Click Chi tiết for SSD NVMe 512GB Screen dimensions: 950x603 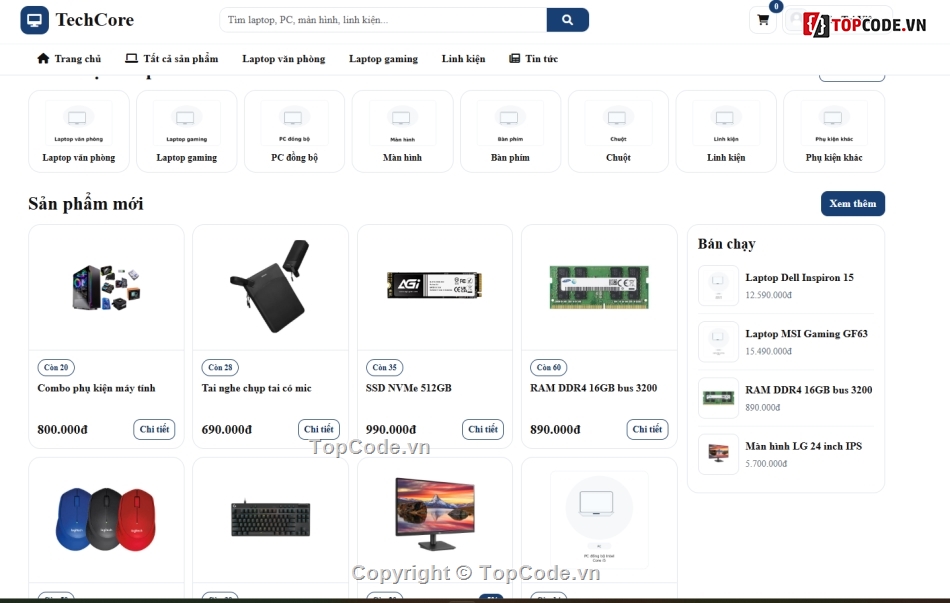(x=483, y=429)
